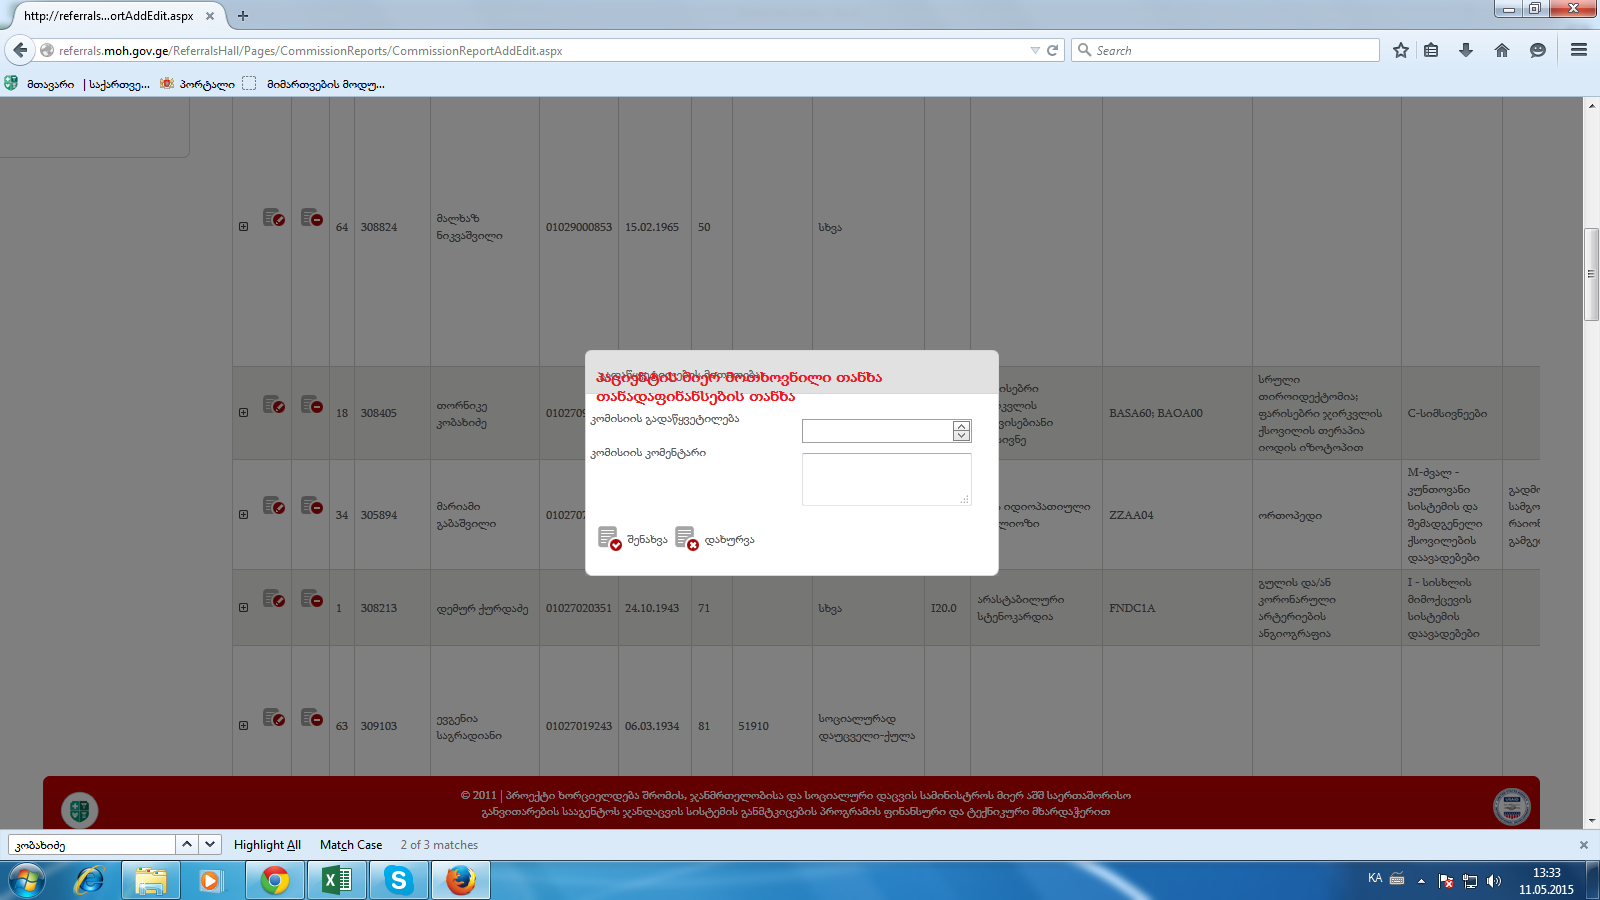Click the delete icon for row 309103
1600x900 pixels.
tap(312, 717)
